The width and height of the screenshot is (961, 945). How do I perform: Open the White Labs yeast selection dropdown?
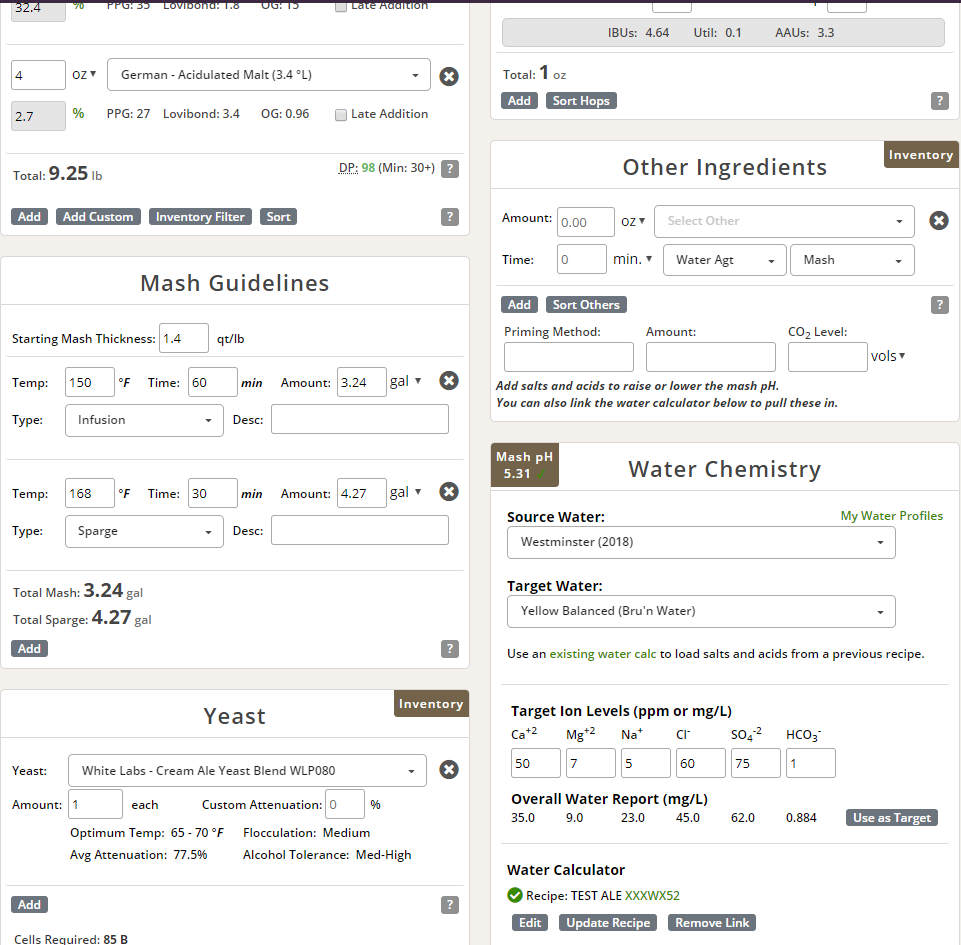coord(247,771)
